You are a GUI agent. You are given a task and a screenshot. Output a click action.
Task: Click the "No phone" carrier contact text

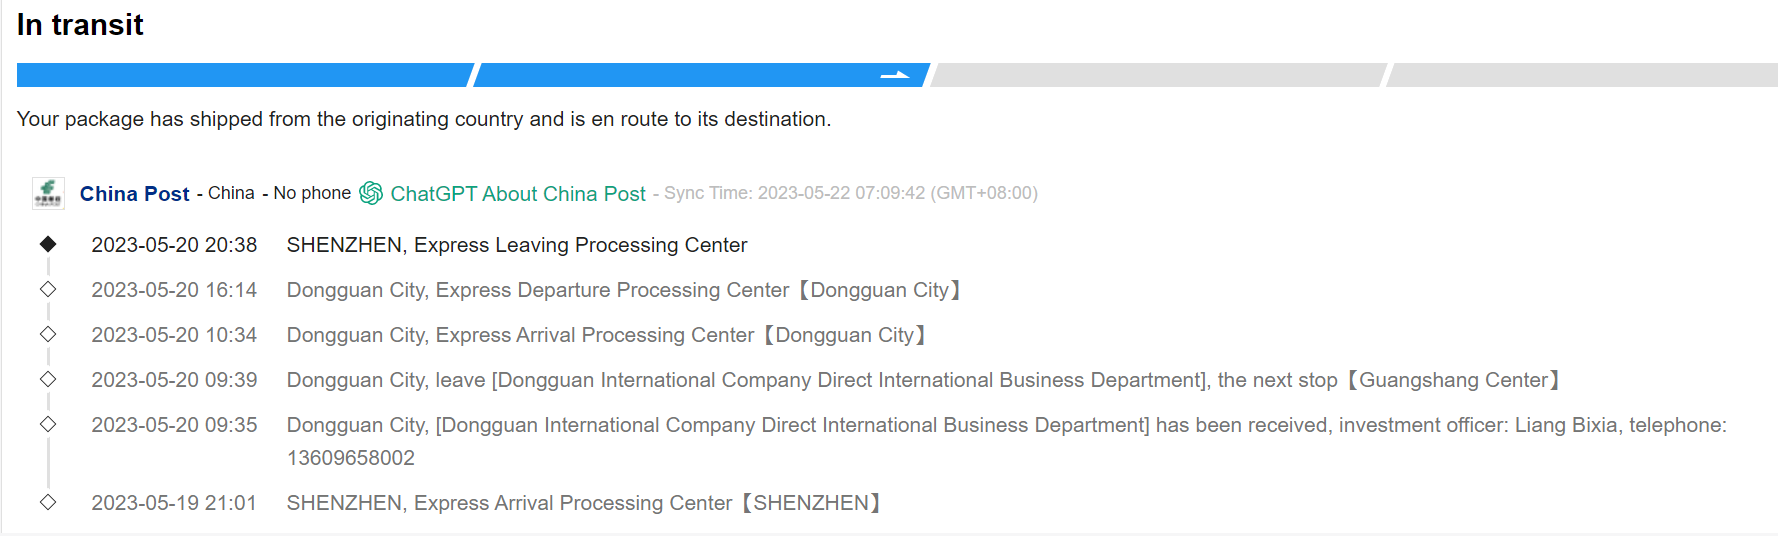tap(312, 193)
